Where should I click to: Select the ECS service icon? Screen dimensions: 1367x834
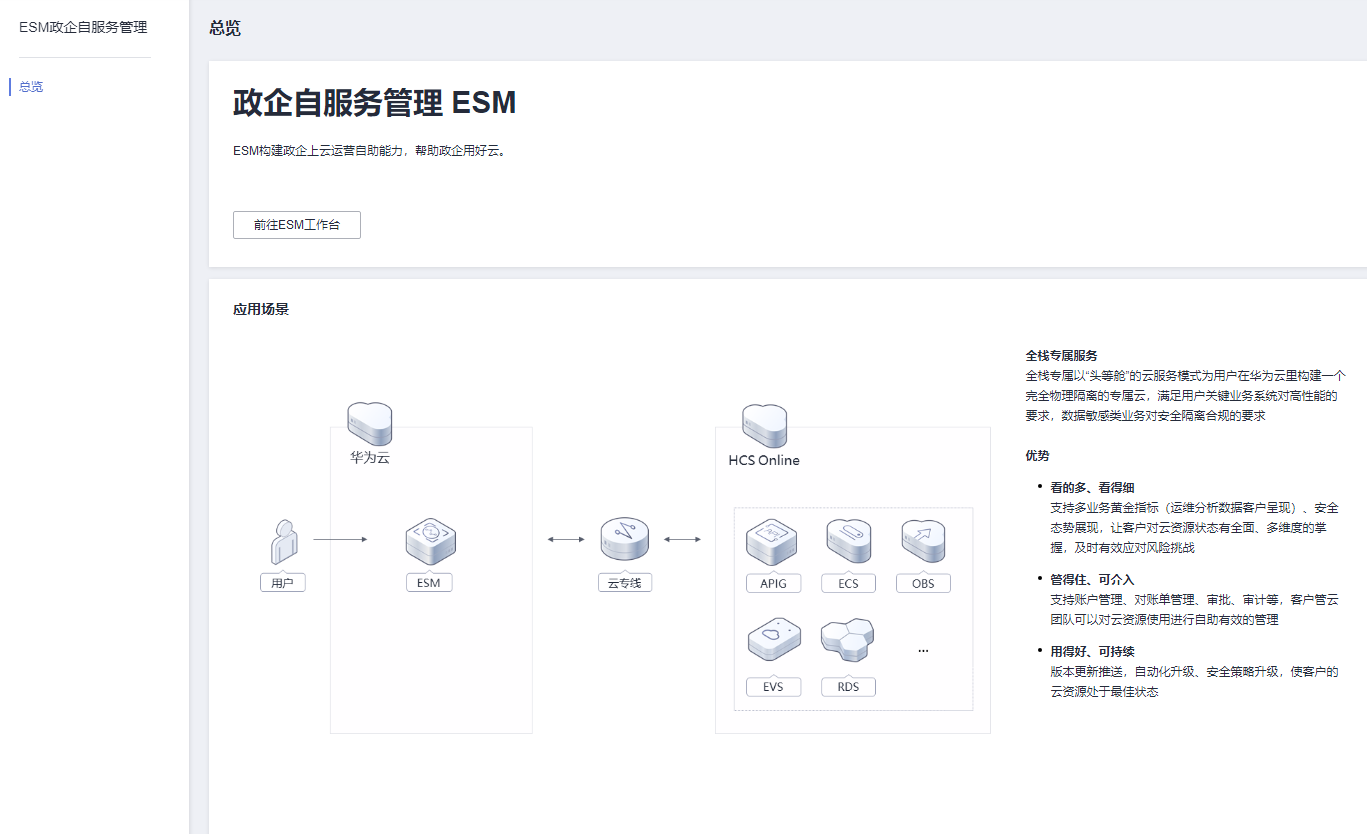click(x=848, y=542)
